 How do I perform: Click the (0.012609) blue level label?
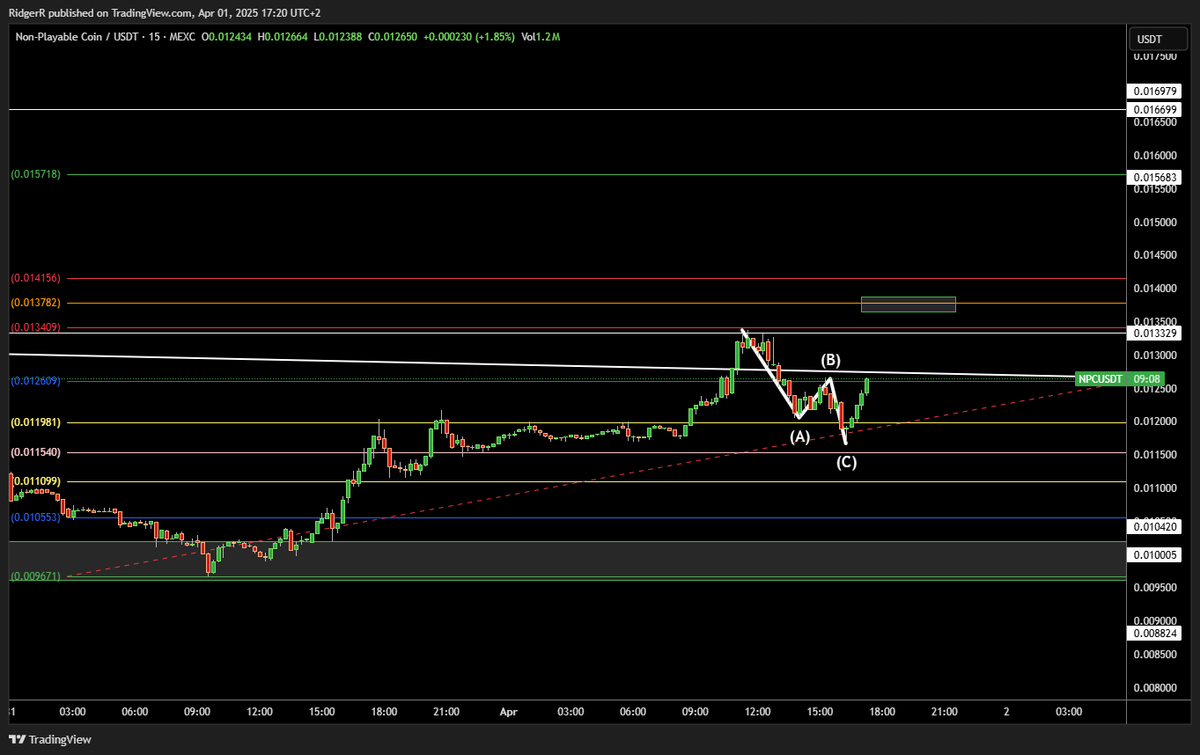point(36,381)
